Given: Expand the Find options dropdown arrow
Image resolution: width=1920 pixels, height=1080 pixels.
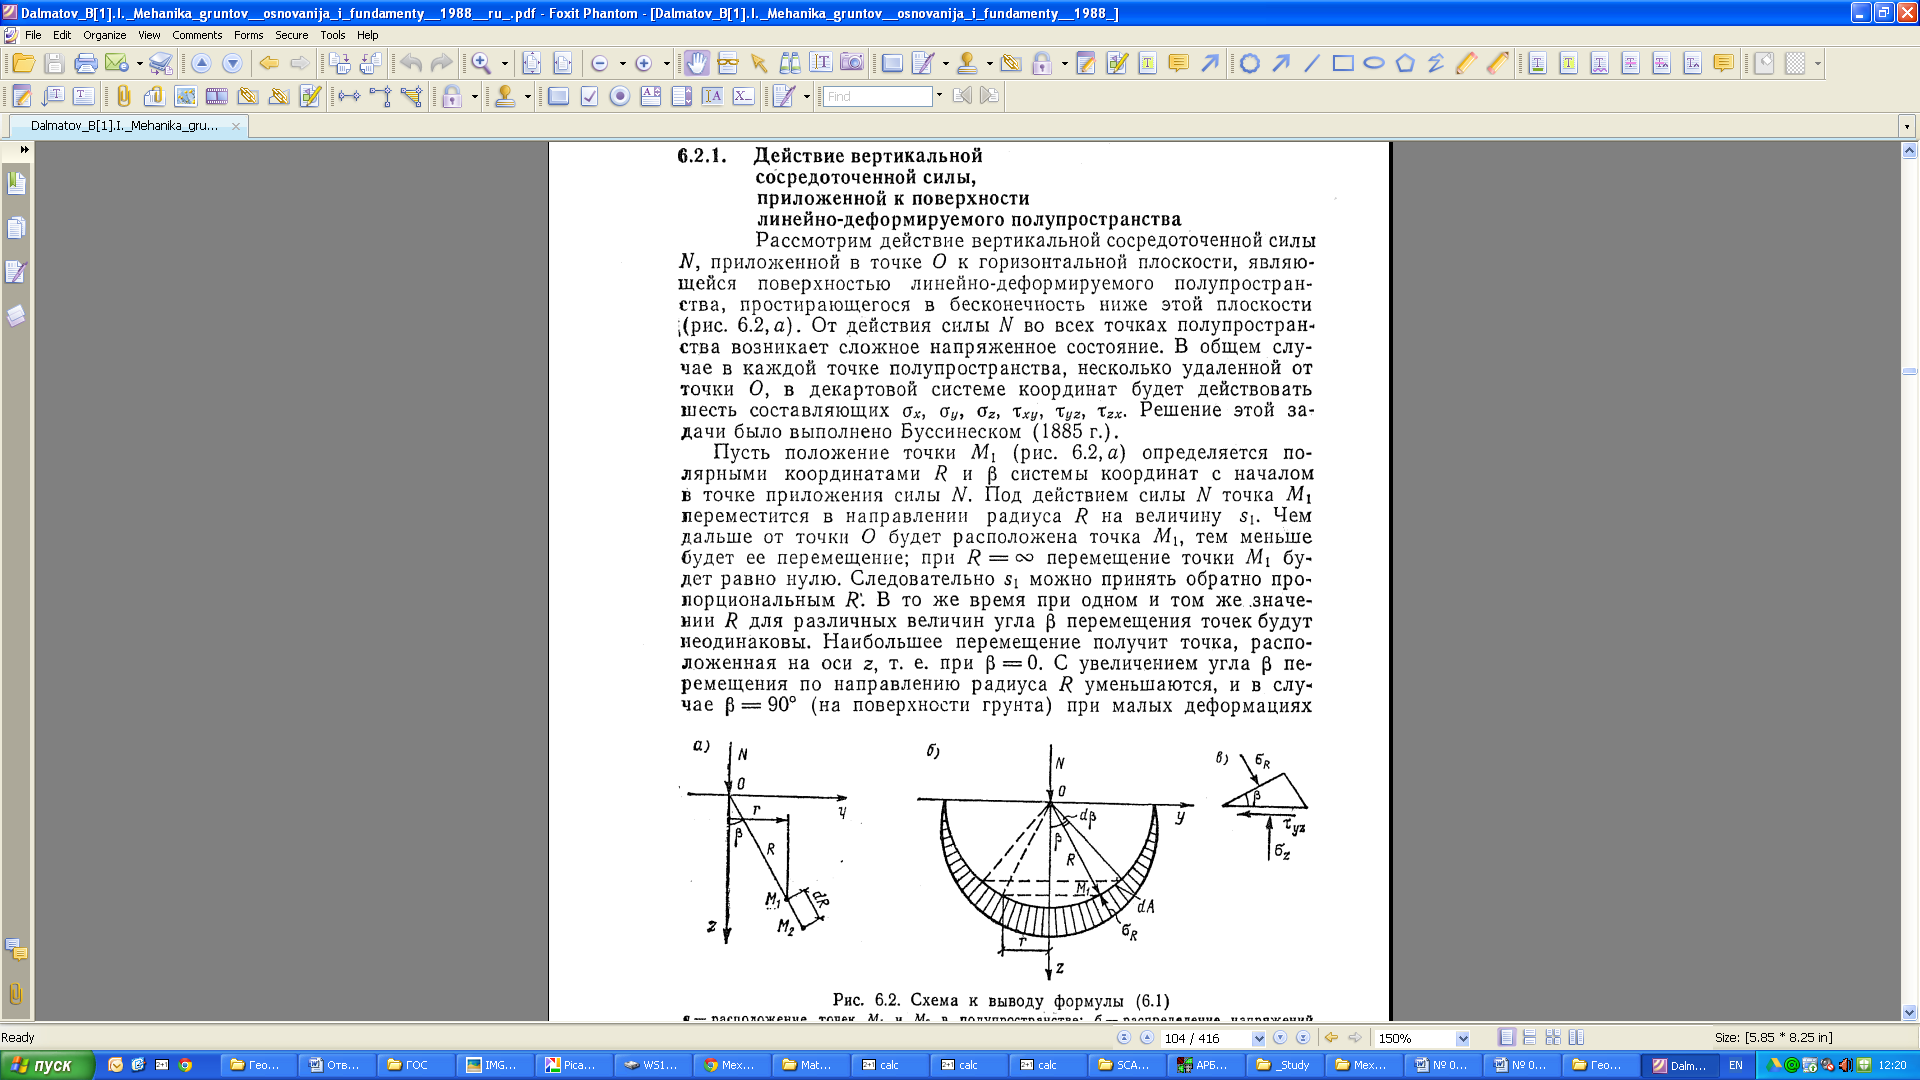Looking at the screenshot, I should (x=939, y=96).
